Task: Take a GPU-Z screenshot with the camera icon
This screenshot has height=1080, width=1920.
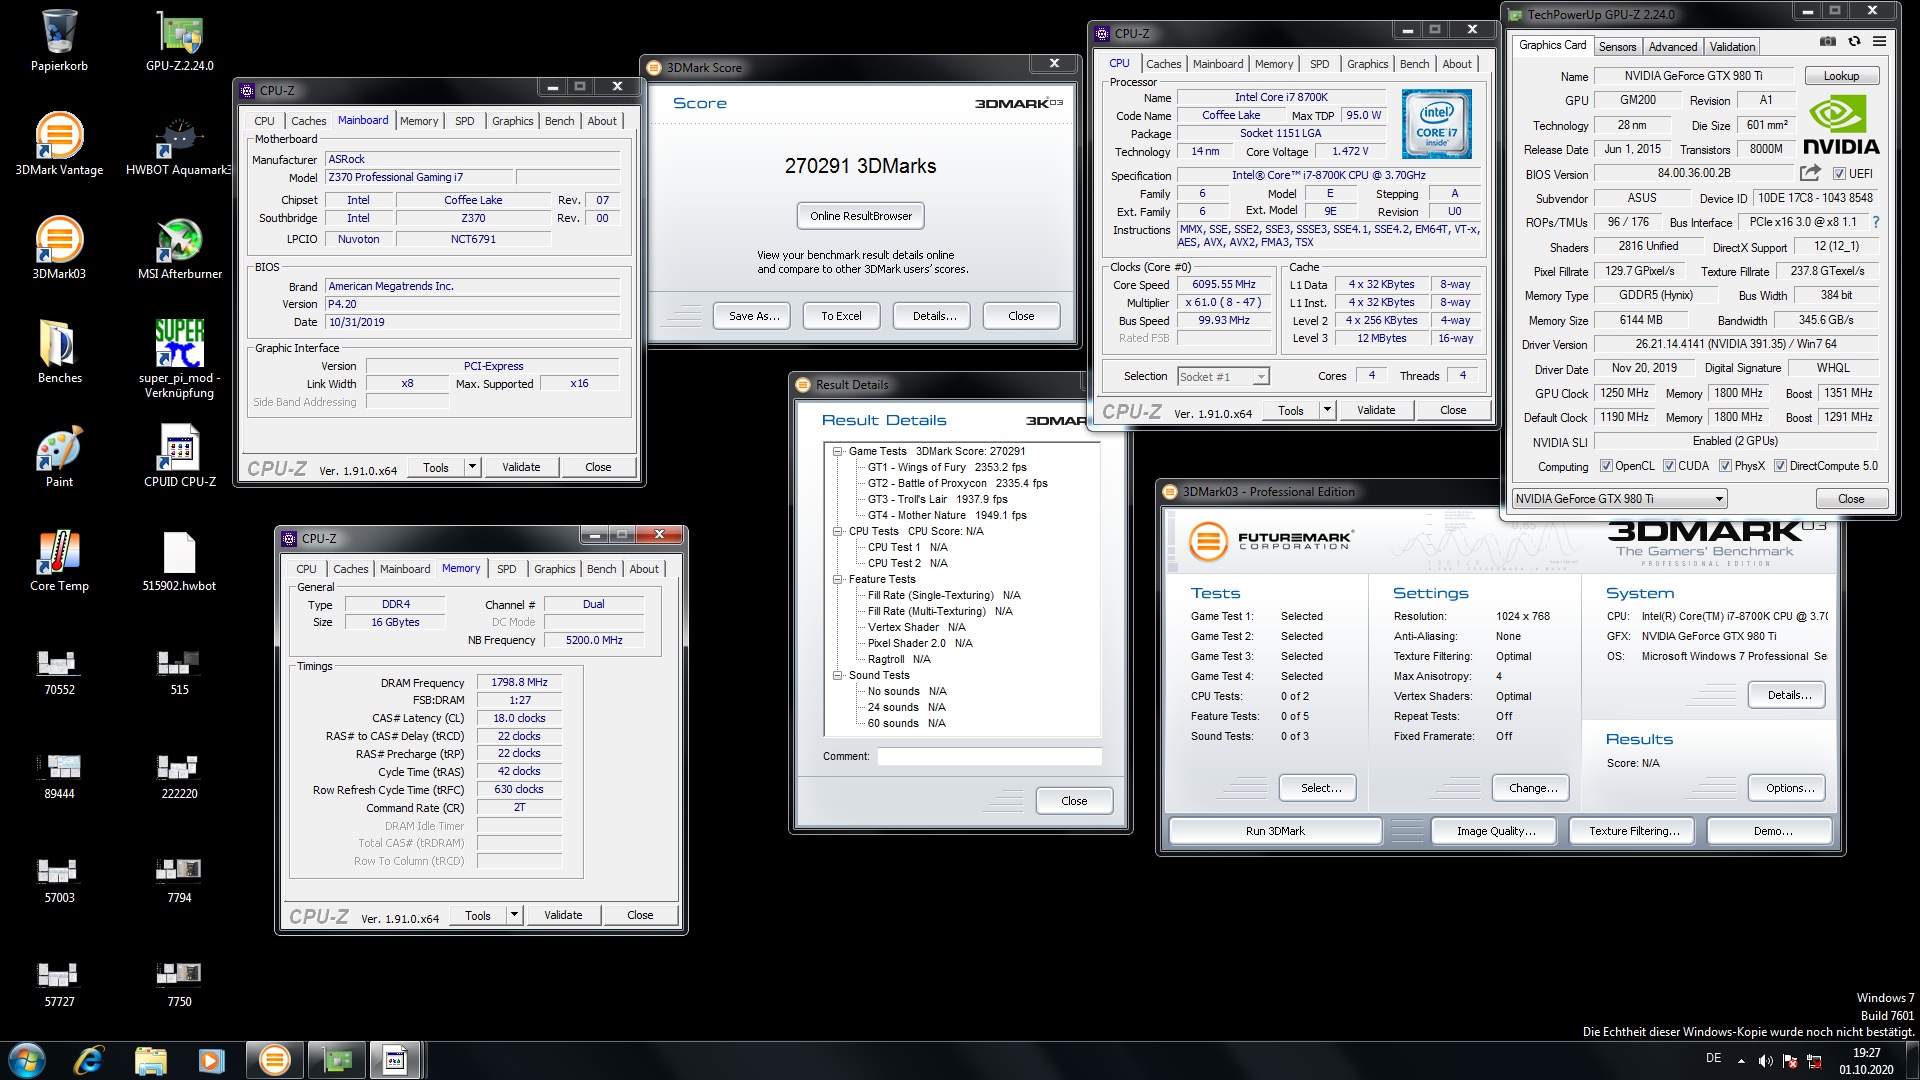Action: [1828, 42]
